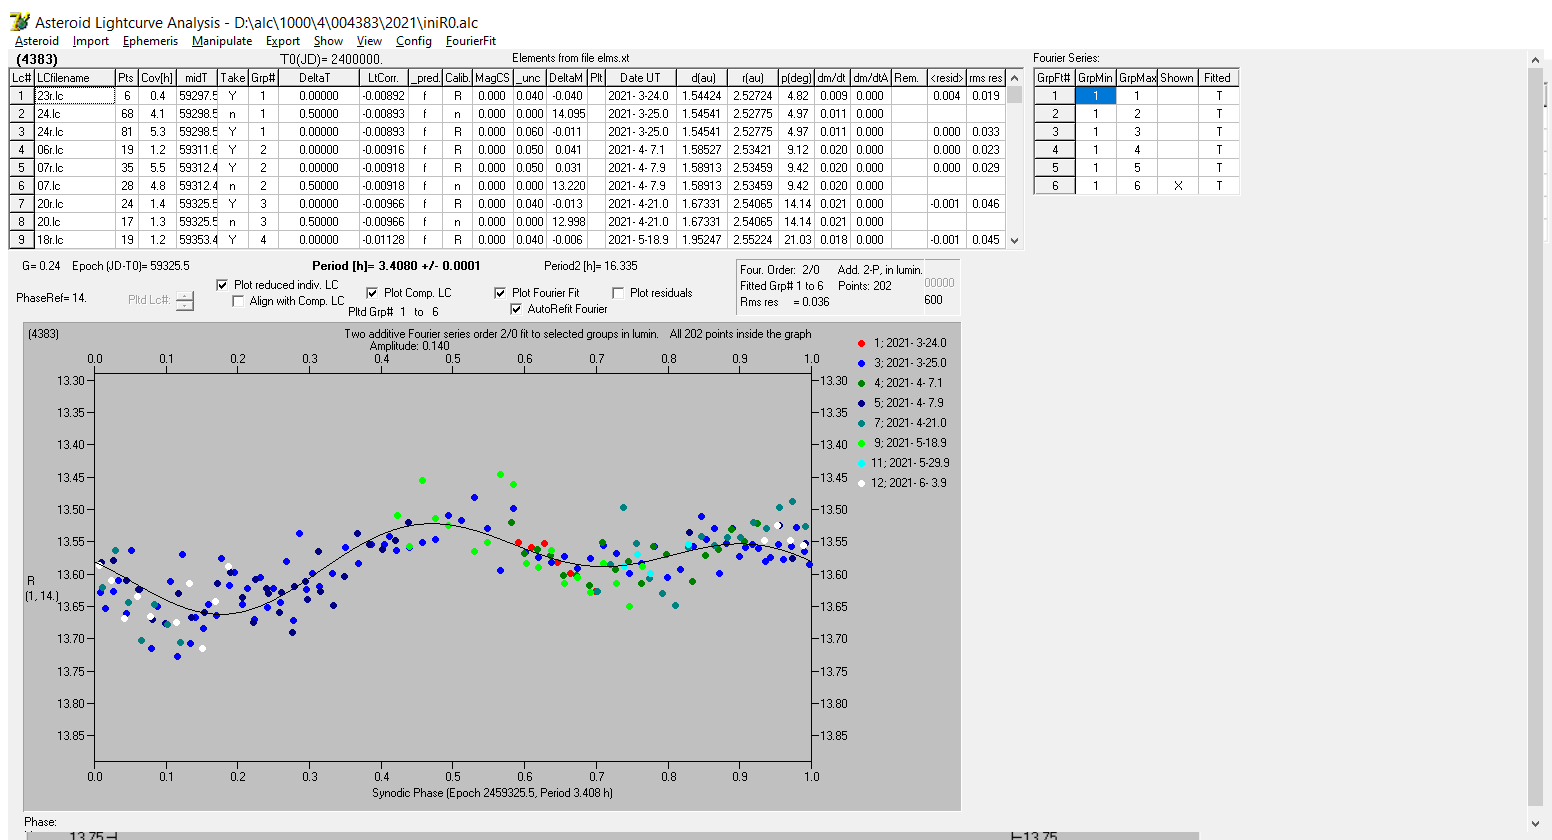
Task: Click the Pltd Lc# stepper arrows
Action: (x=185, y=300)
